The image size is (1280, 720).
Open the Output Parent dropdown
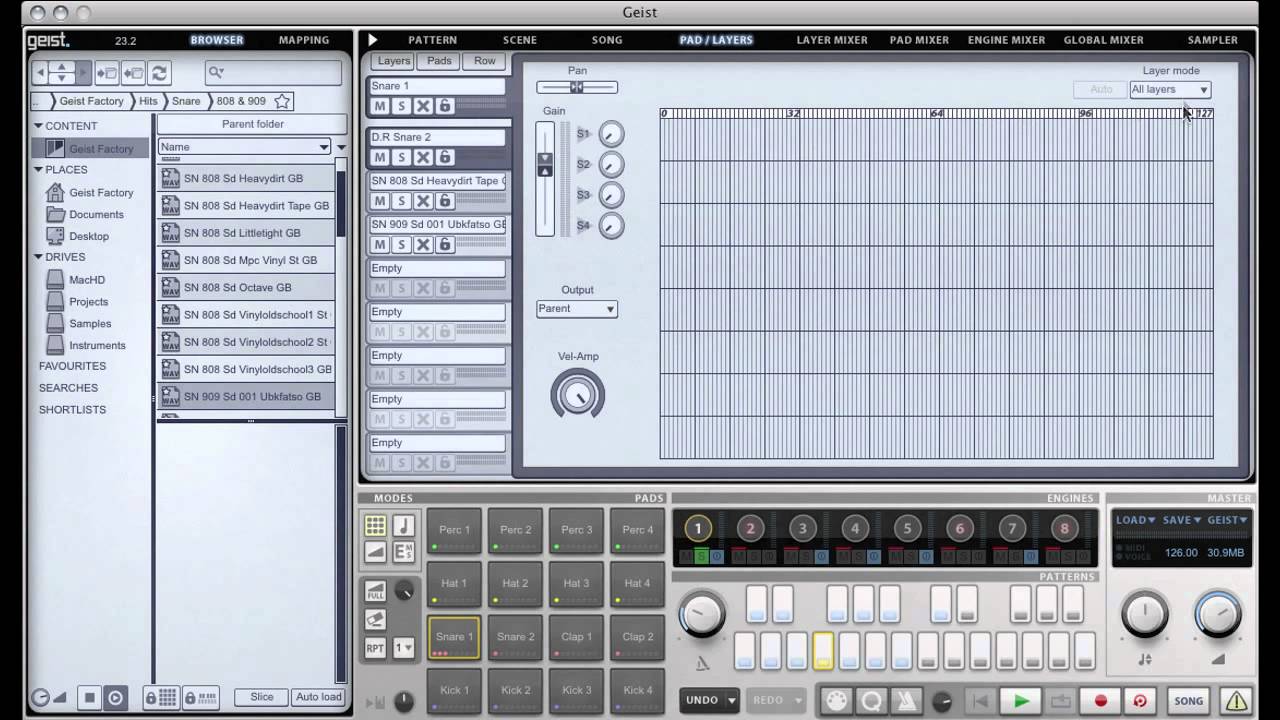(577, 309)
